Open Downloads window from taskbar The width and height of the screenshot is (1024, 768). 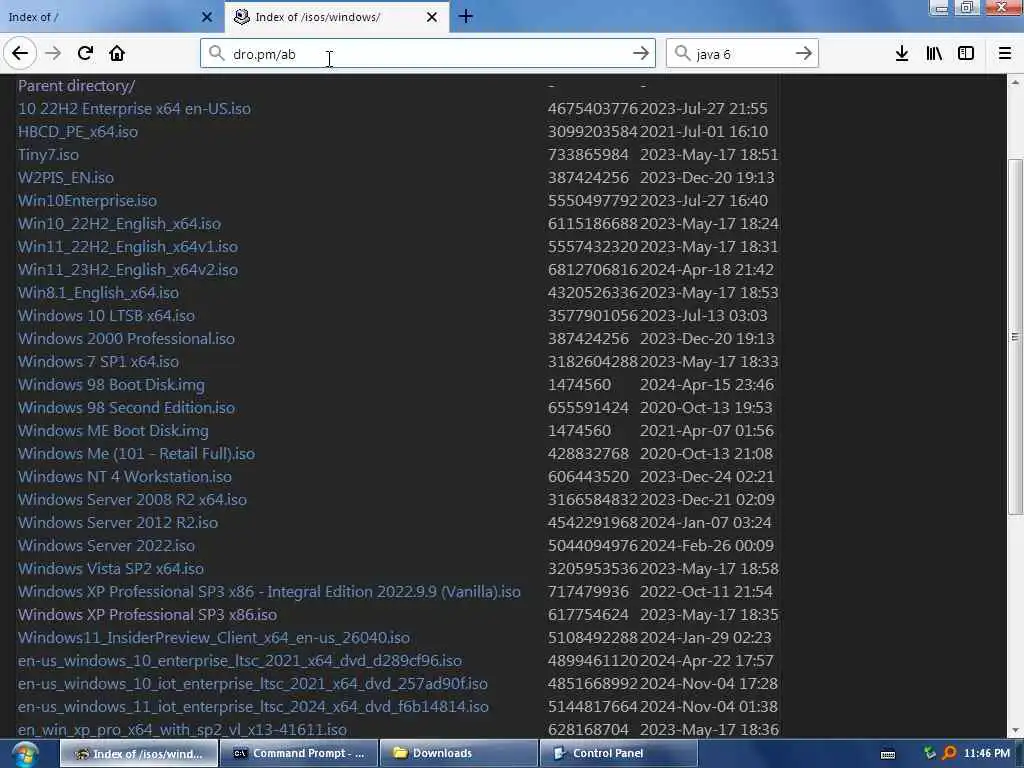pos(459,753)
